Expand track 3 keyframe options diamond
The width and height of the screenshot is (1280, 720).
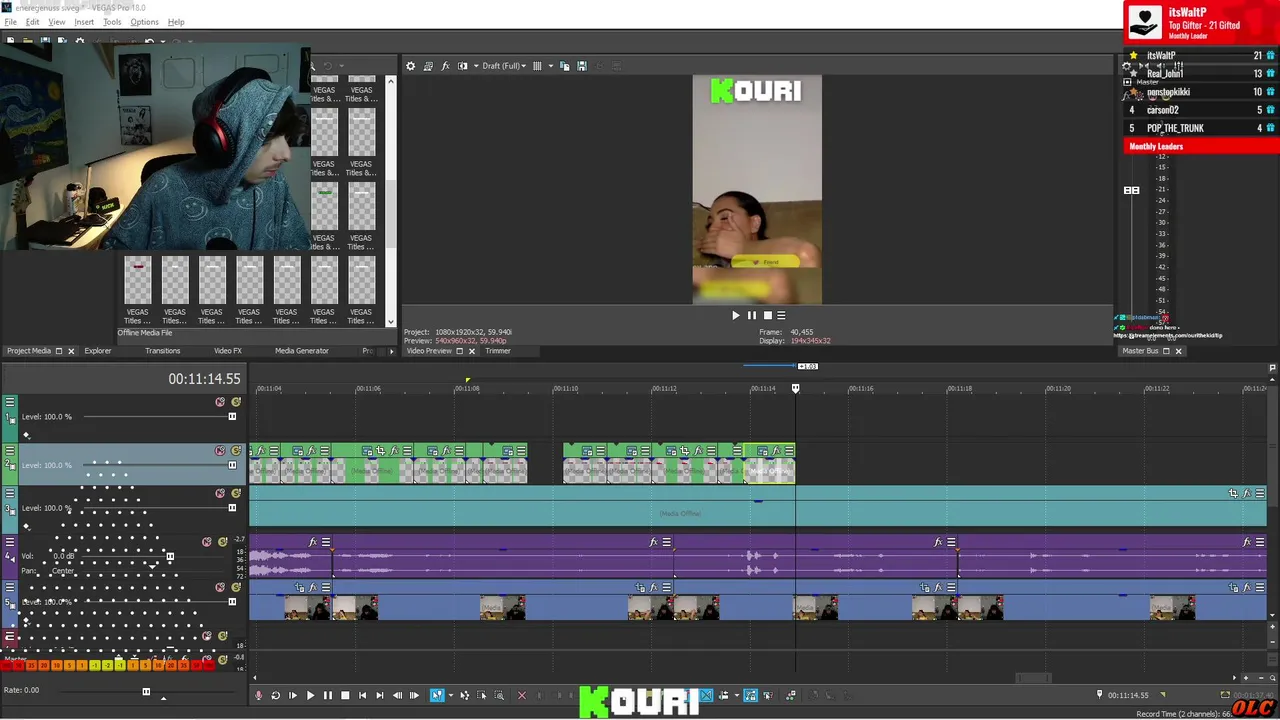tap(26, 526)
